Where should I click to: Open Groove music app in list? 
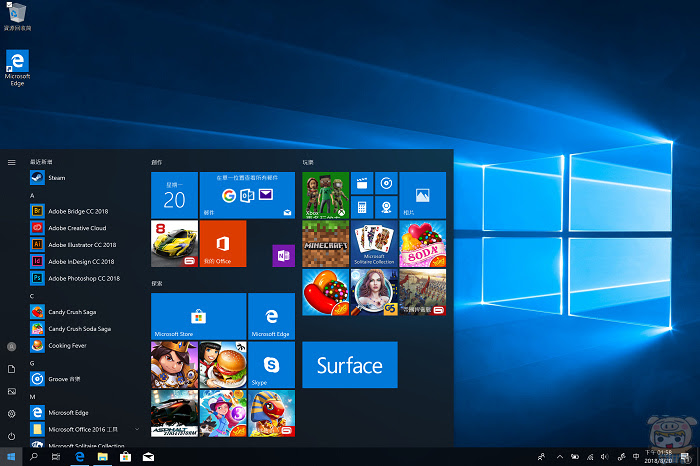(x=85, y=379)
